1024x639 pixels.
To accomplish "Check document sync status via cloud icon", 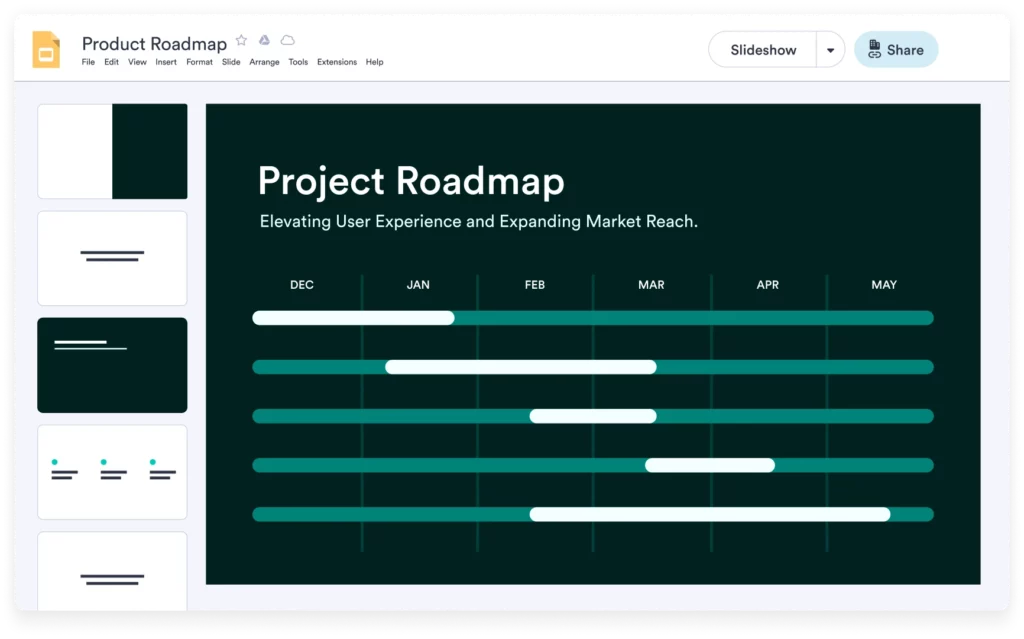I will coord(287,40).
